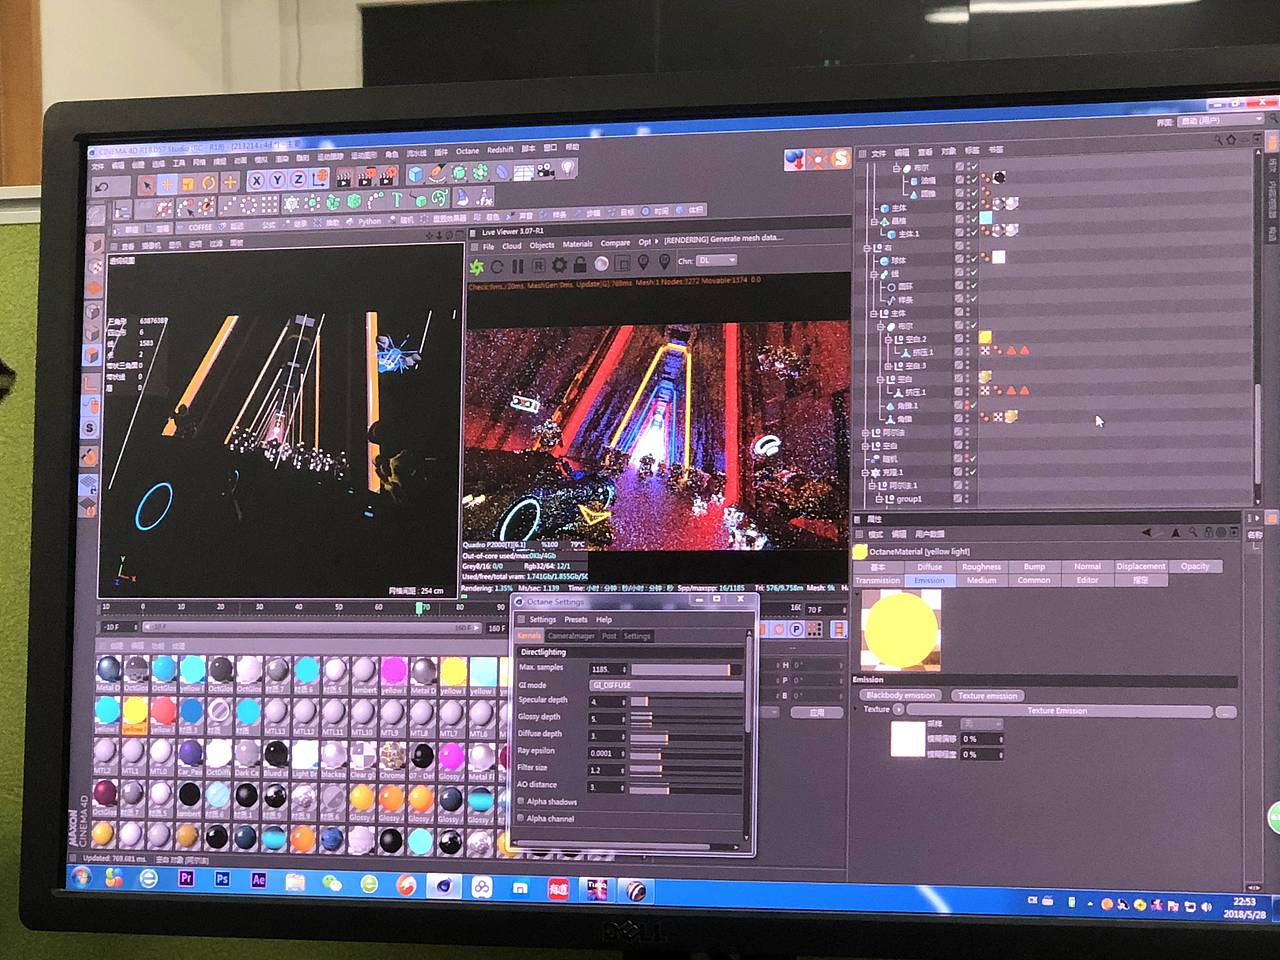Viewport: 1280px width, 960px height.
Task: Open Live Viewer settings gear icon
Action: pyautogui.click(x=559, y=265)
